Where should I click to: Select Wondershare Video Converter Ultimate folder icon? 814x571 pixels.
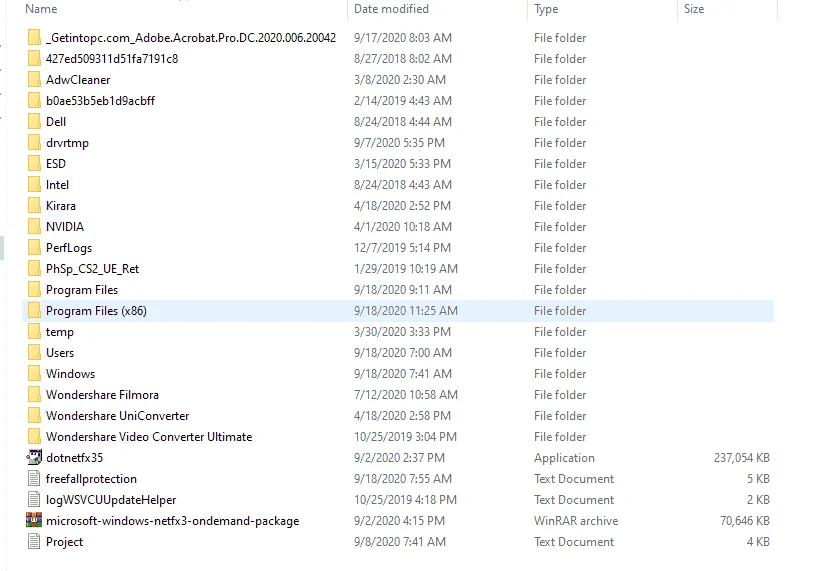34,437
